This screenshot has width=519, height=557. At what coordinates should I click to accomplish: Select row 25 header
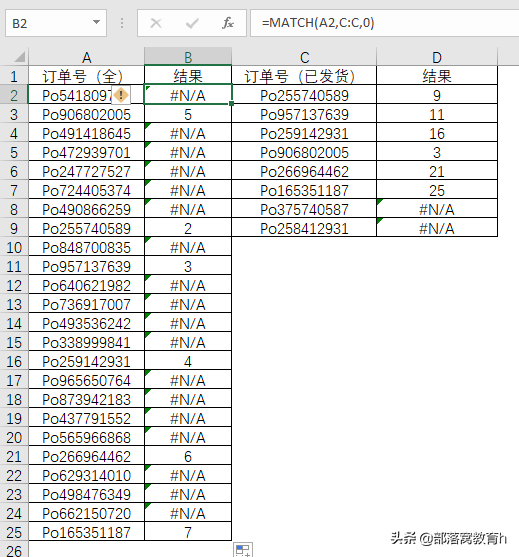14,532
